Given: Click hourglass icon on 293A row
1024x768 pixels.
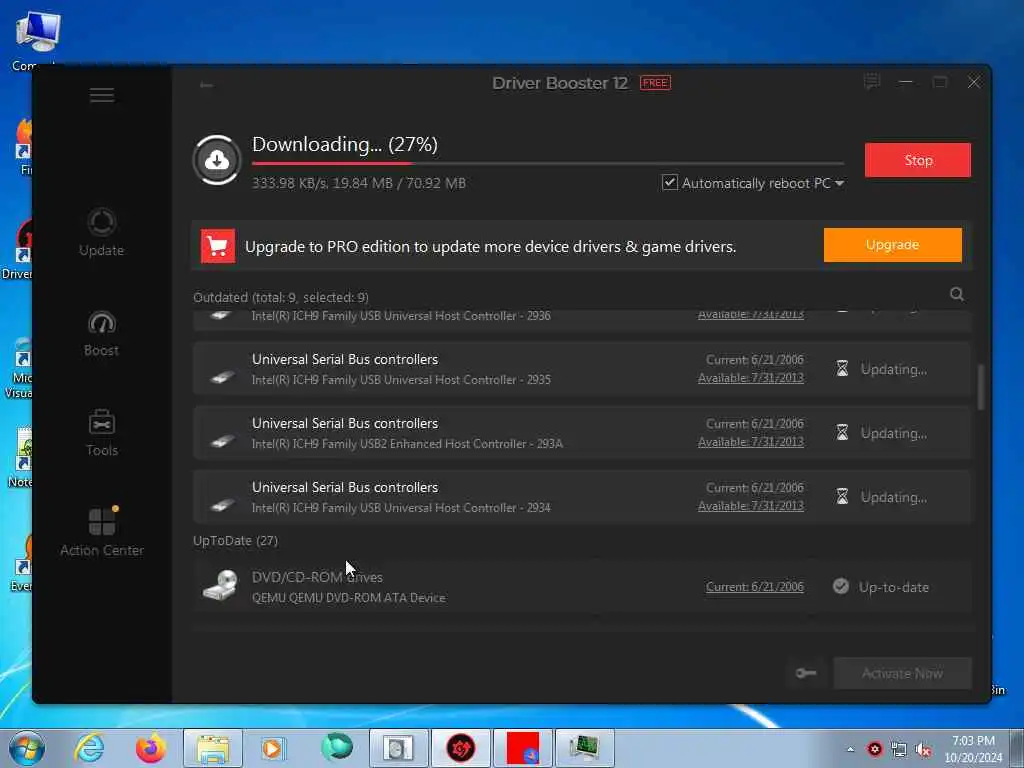Looking at the screenshot, I should click(842, 433).
